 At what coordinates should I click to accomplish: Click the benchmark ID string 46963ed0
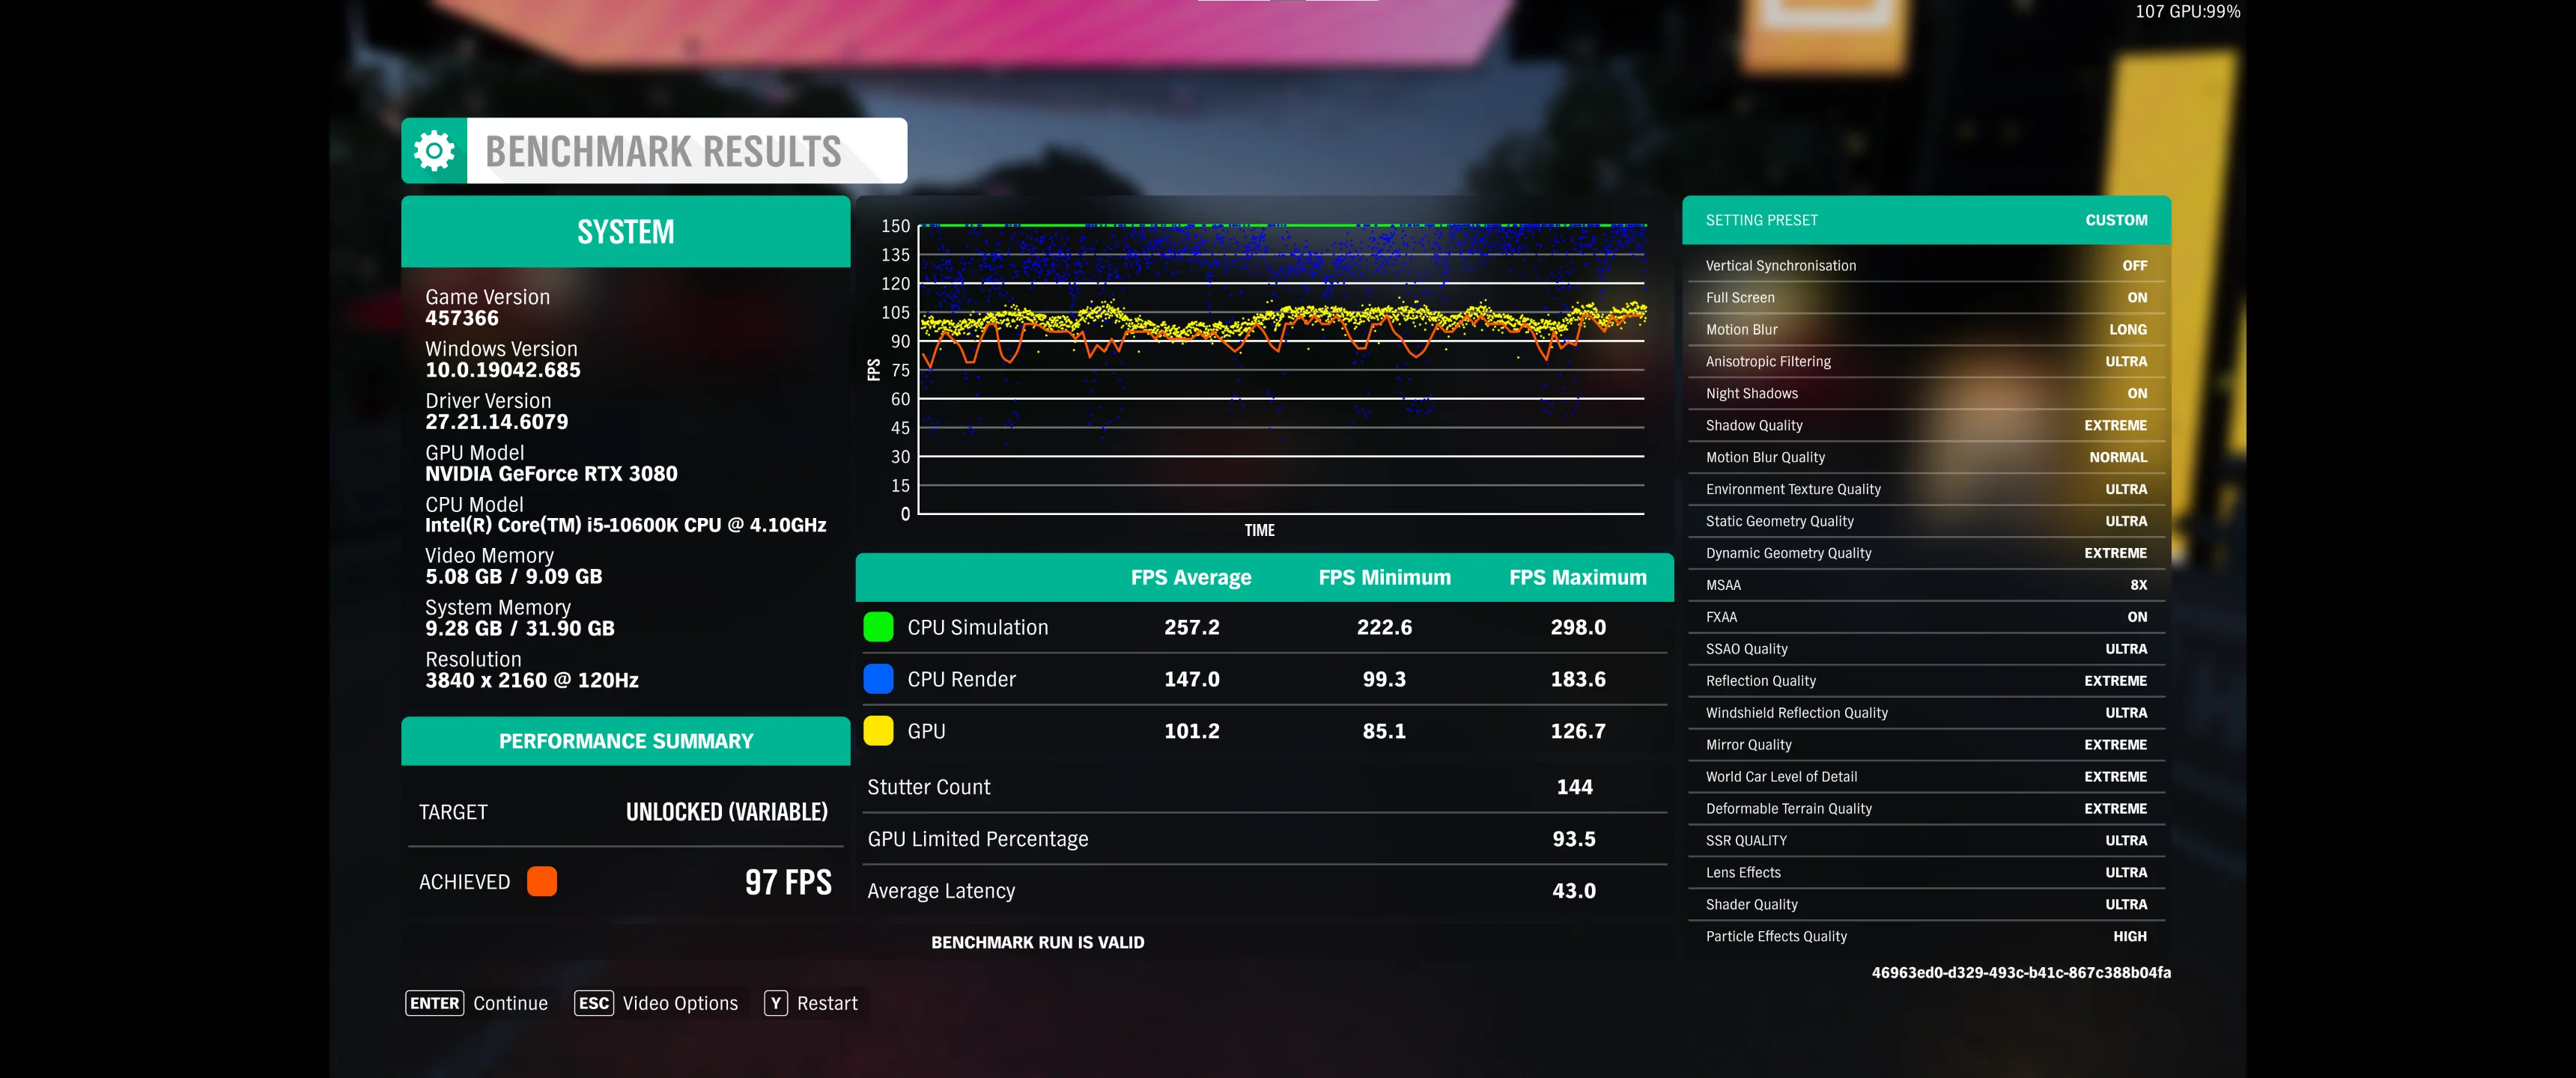2021,973
